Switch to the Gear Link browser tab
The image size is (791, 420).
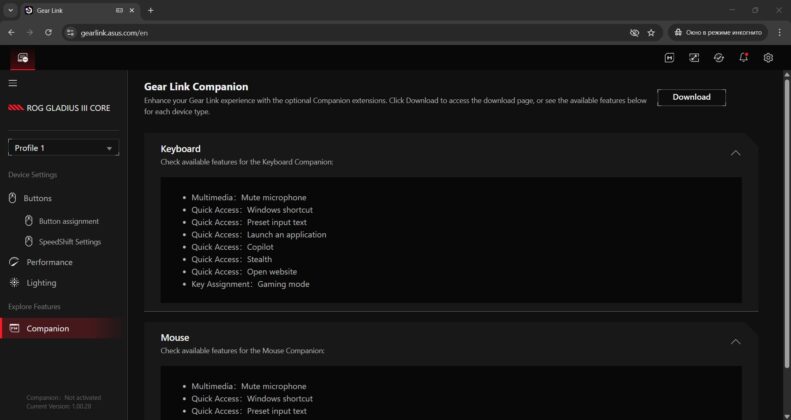80,11
